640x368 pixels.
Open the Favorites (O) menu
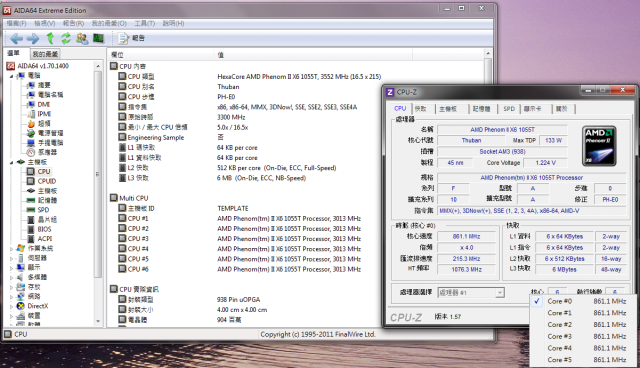(109, 23)
